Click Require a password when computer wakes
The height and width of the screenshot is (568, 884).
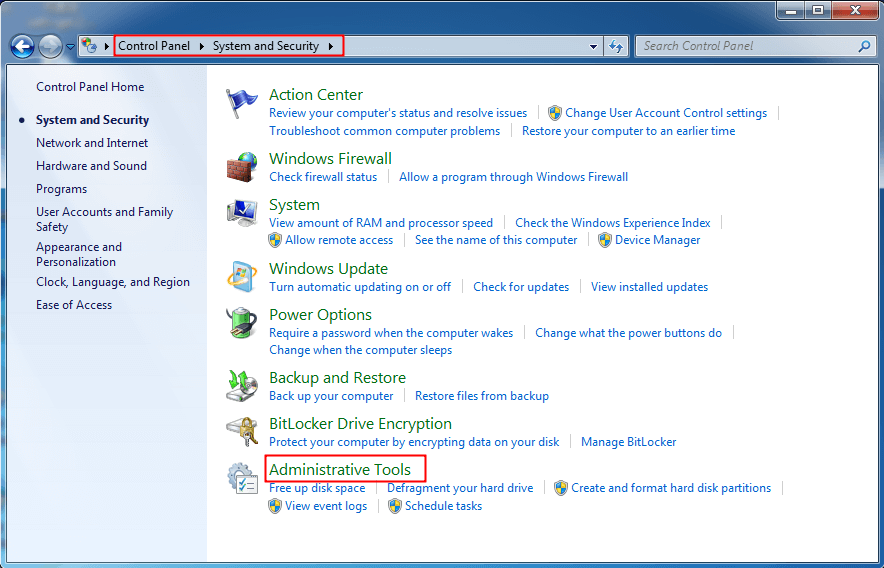pyautogui.click(x=391, y=333)
